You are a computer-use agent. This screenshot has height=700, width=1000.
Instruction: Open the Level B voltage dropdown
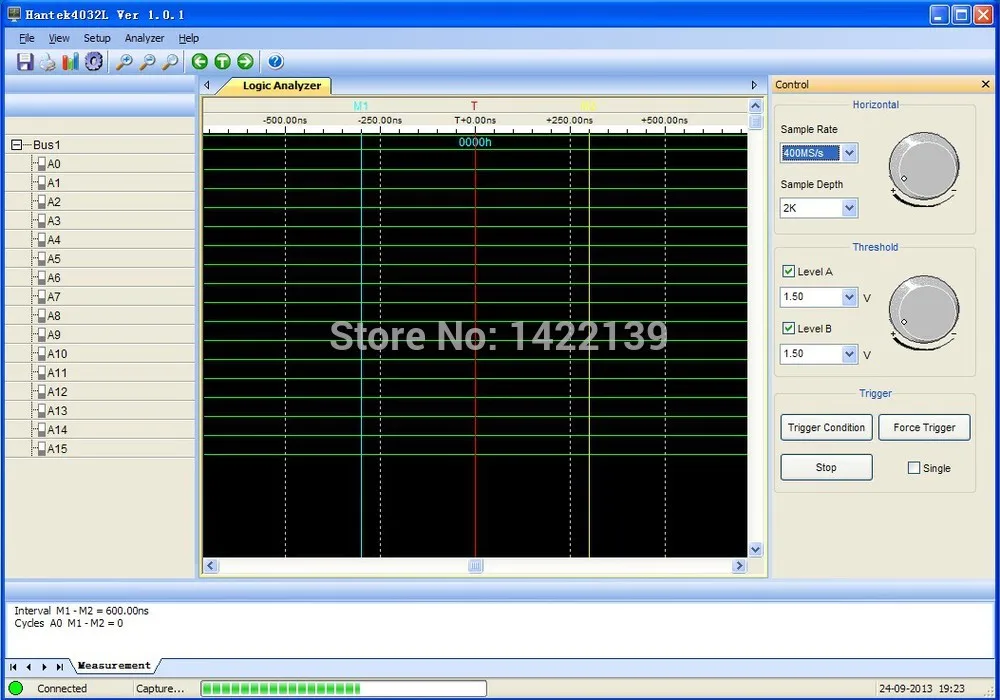coord(849,354)
